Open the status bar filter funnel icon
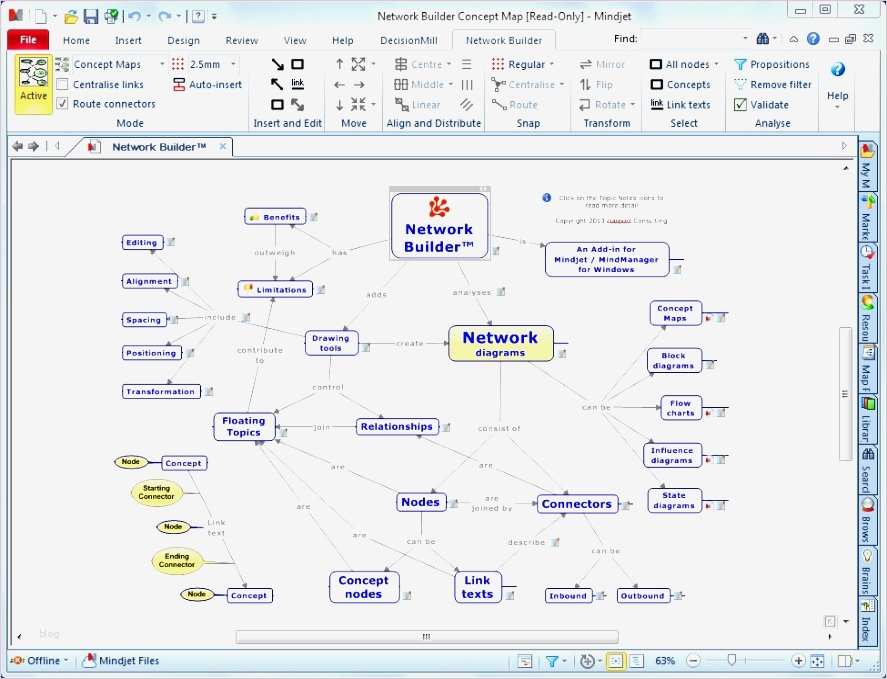 [x=552, y=660]
